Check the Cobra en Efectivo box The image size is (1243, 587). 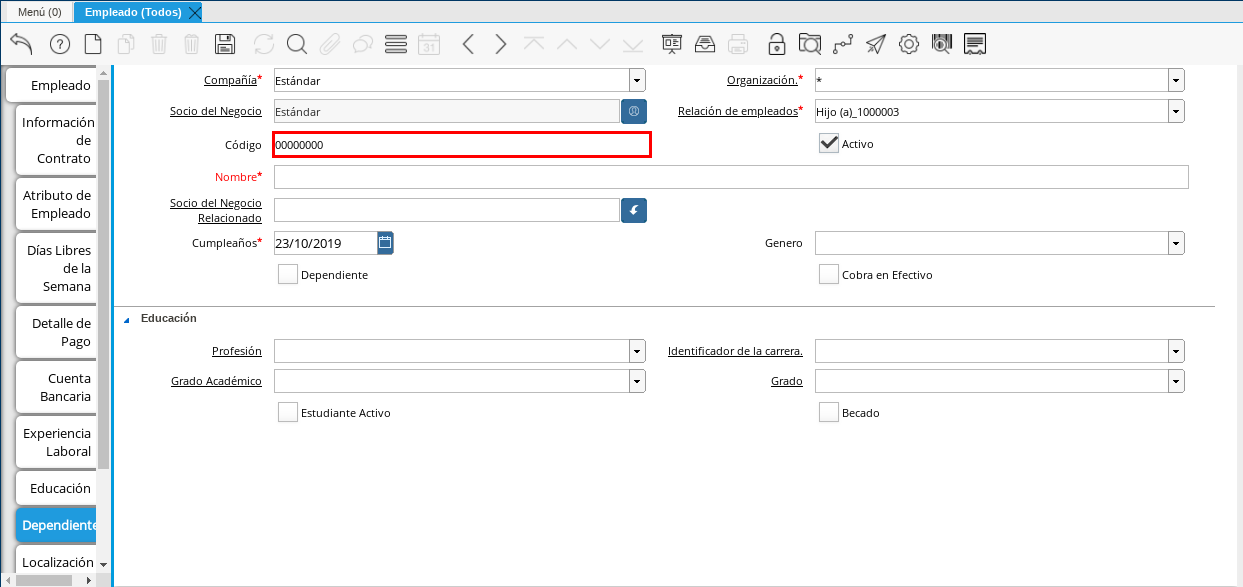coord(828,275)
